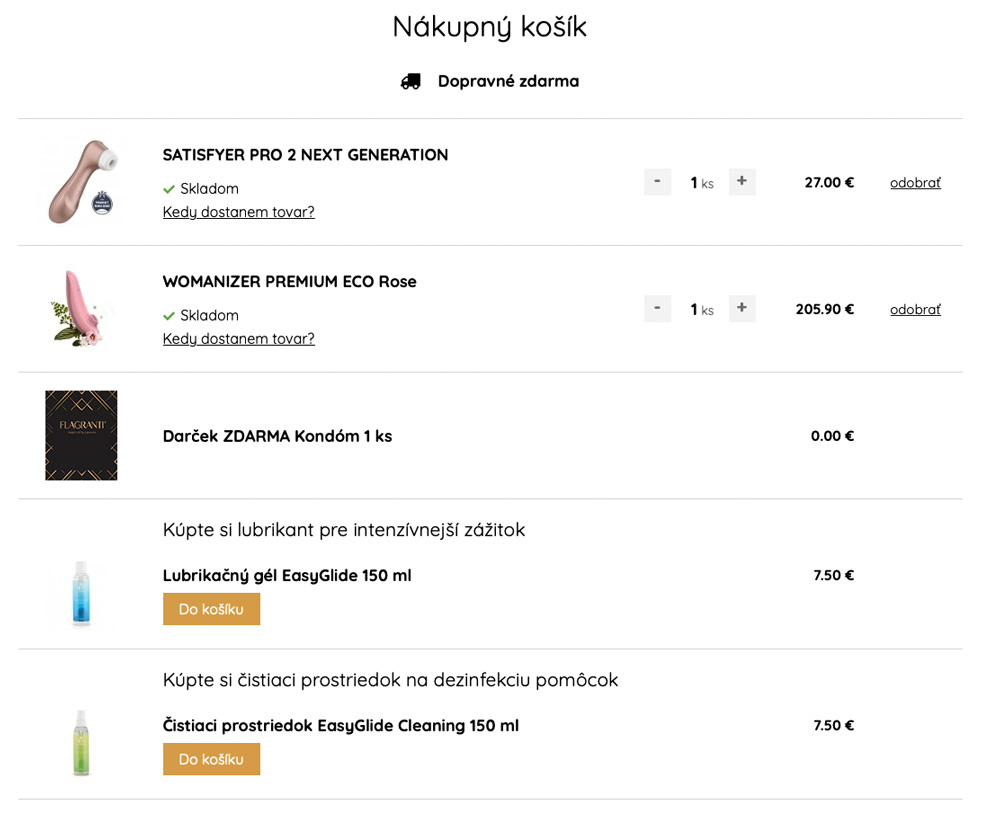Screen dimensions: 1000x818
Task: Click the Womanizer quantity value '1 ks'
Action: pyautogui.click(x=702, y=310)
